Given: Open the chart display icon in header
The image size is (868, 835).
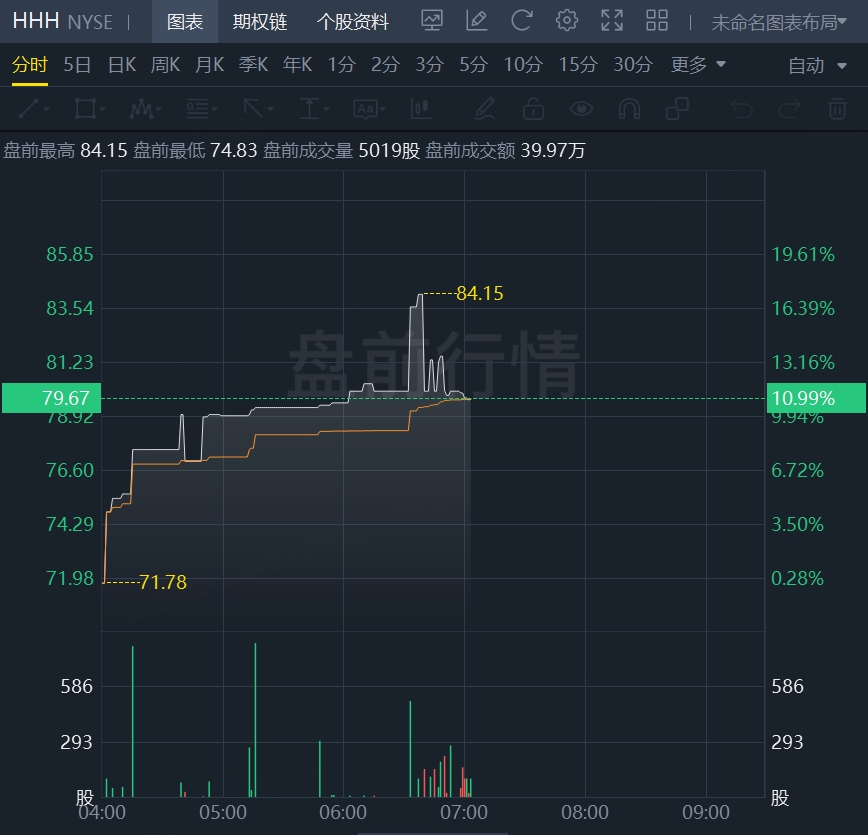Looking at the screenshot, I should click(432, 21).
